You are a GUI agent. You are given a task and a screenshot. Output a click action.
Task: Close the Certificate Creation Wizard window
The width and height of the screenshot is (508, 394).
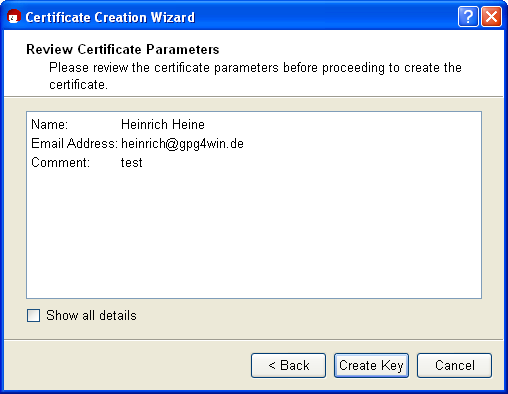(491, 16)
